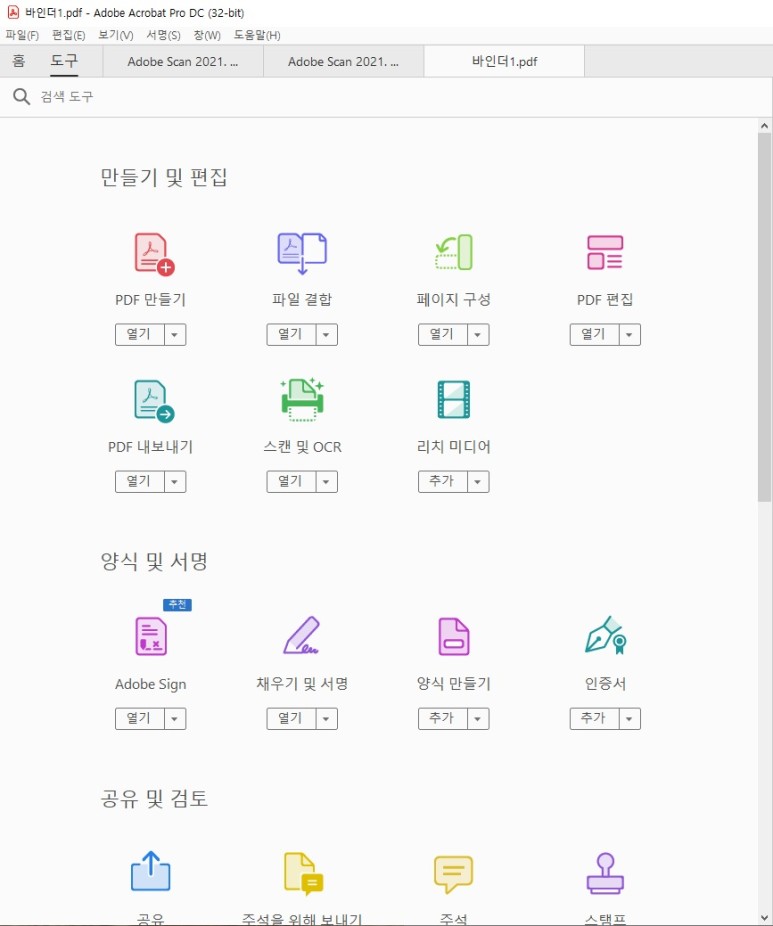Click 열기 button under PDF 내보내기

click(x=139, y=482)
